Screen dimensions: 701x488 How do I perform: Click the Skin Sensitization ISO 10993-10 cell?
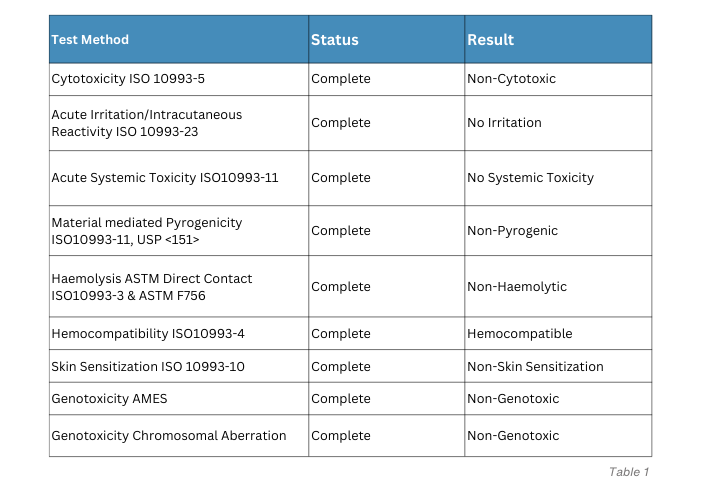point(179,366)
